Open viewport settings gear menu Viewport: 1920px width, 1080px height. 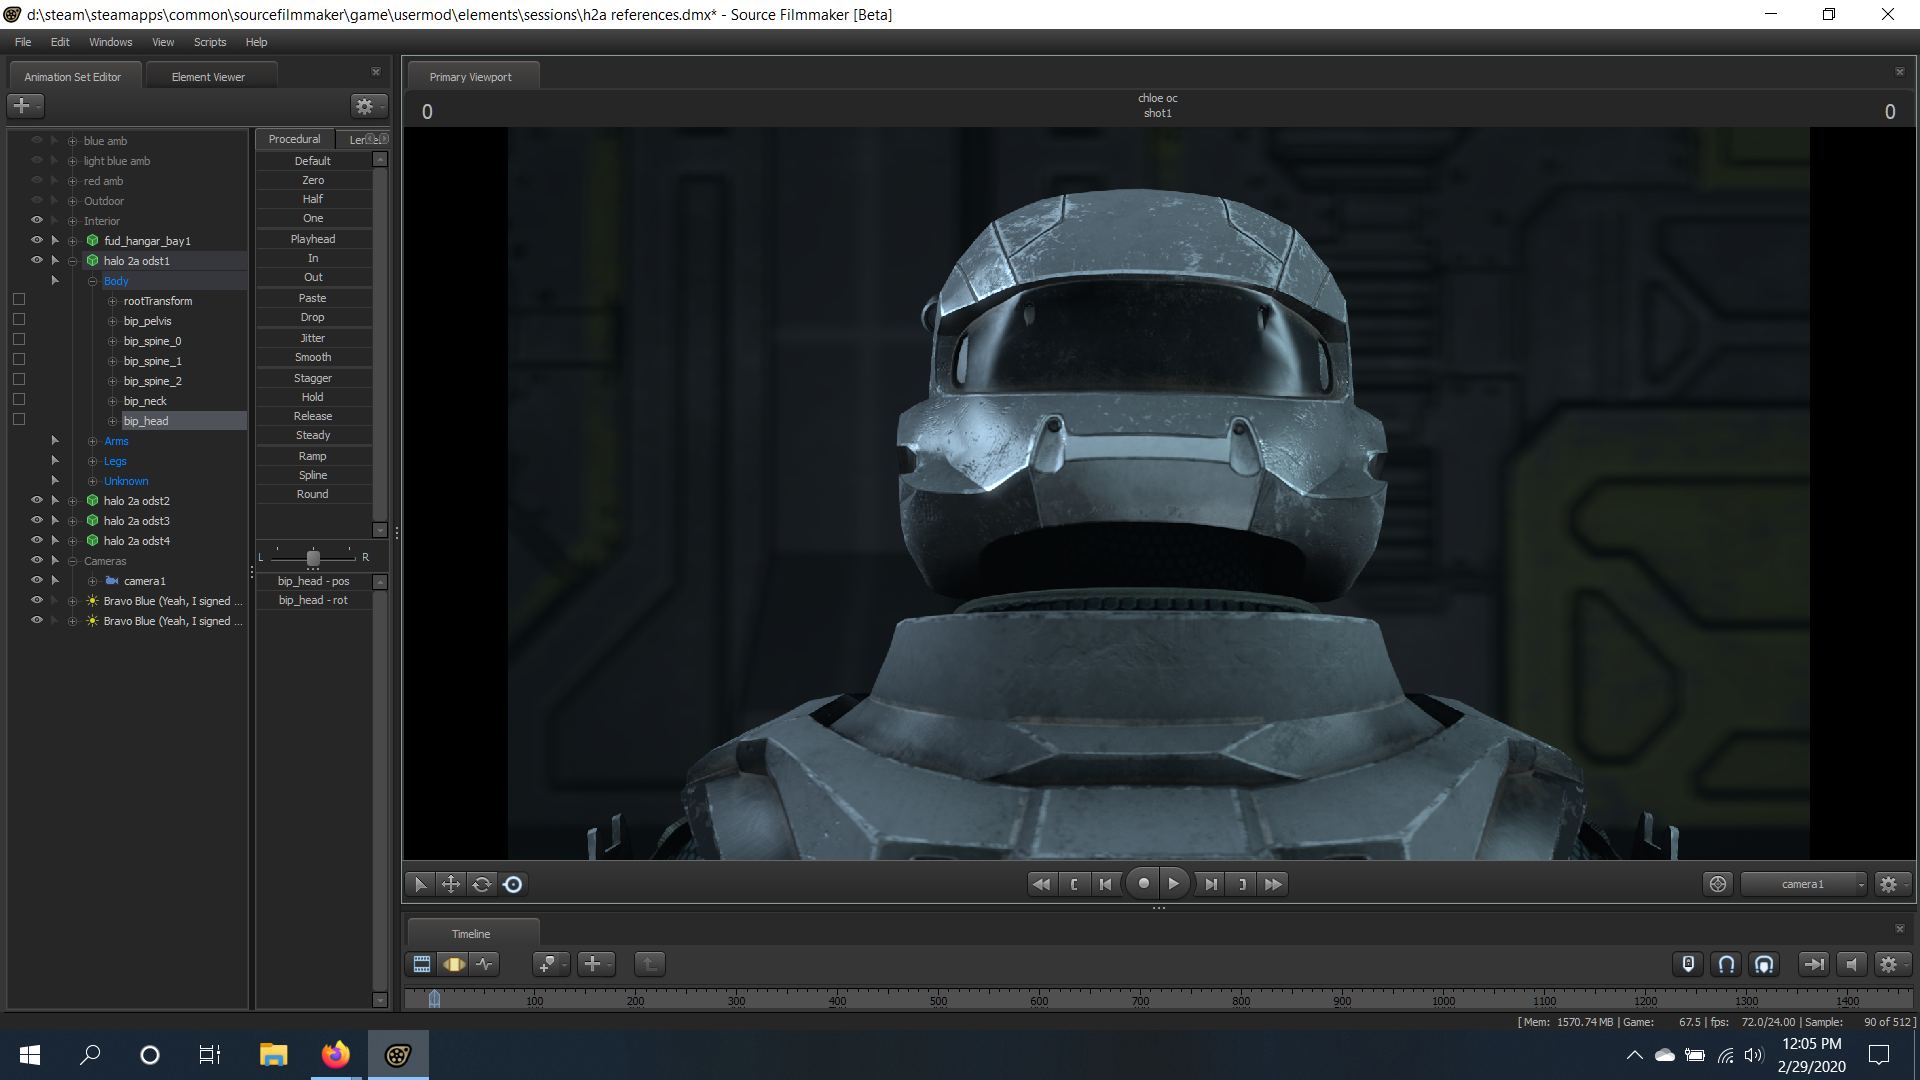(1891, 884)
